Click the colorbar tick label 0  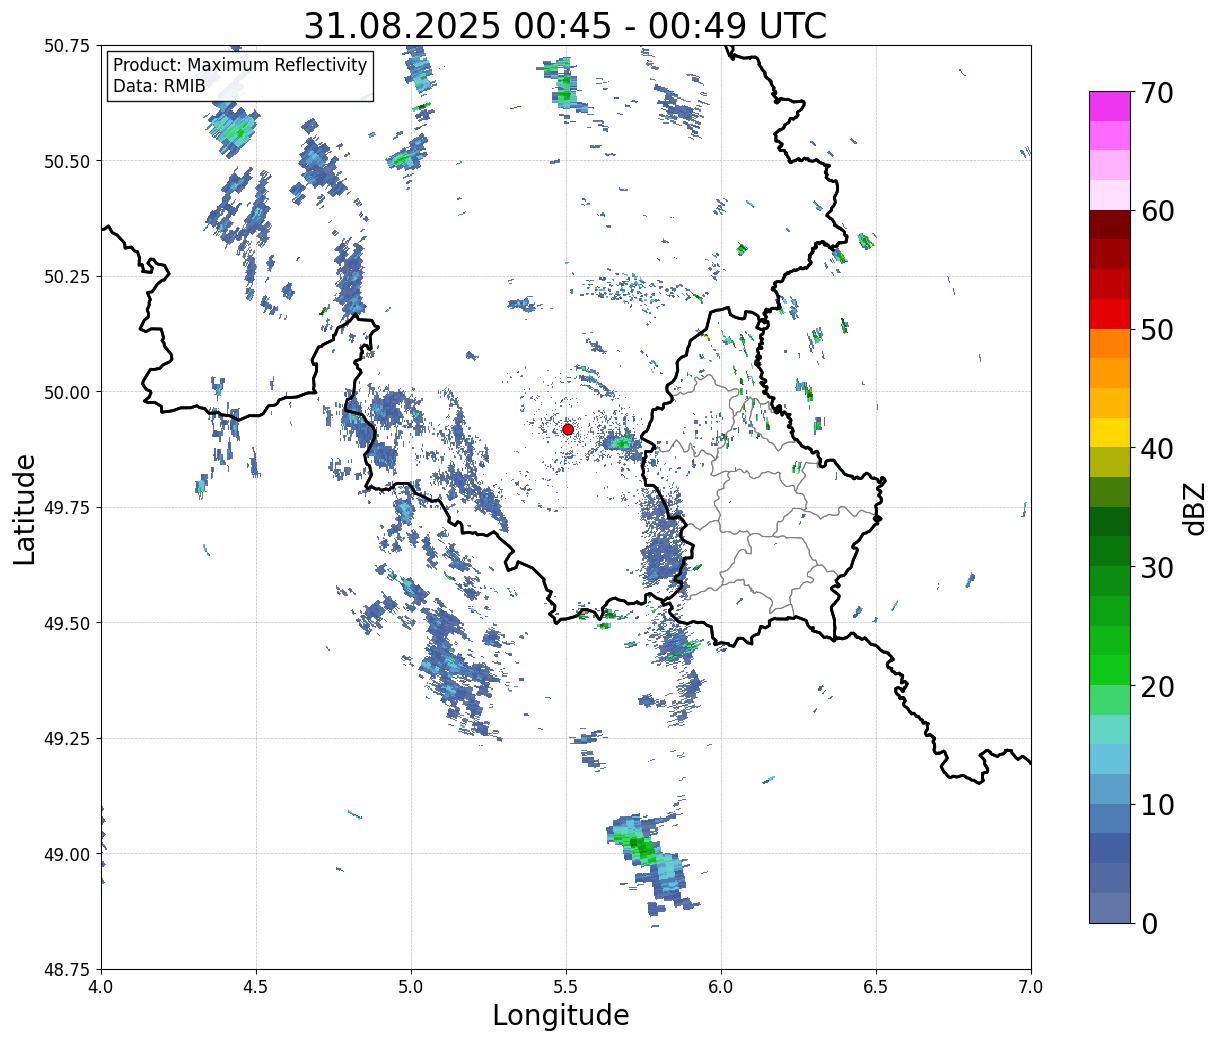(x=1149, y=923)
